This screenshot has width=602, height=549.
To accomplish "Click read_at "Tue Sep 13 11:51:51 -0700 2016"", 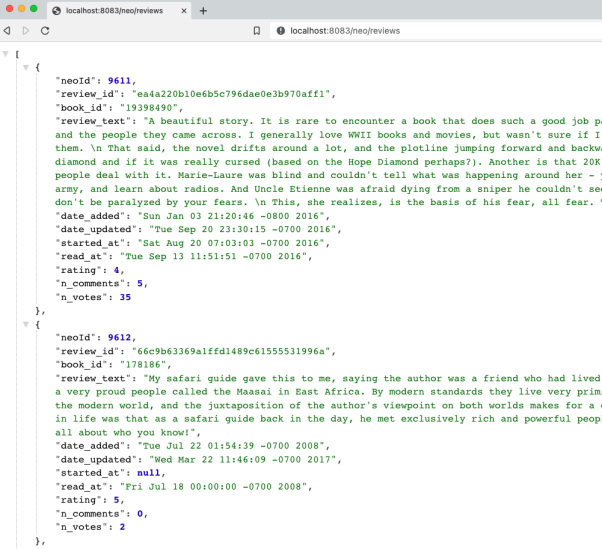I will point(213,256).
